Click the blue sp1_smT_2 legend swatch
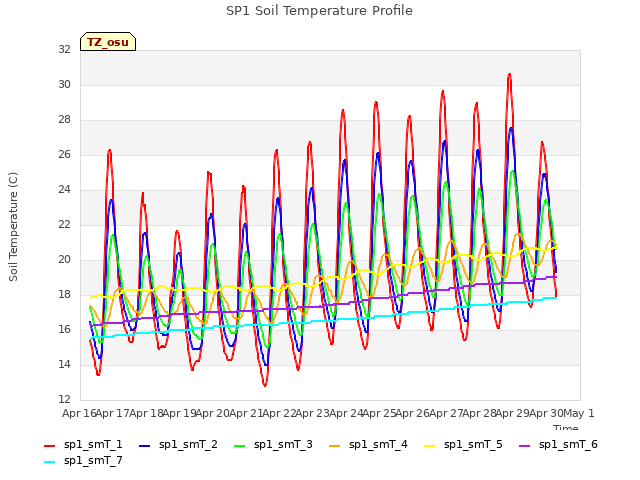Image resolution: width=640 pixels, height=480 pixels. point(144,446)
